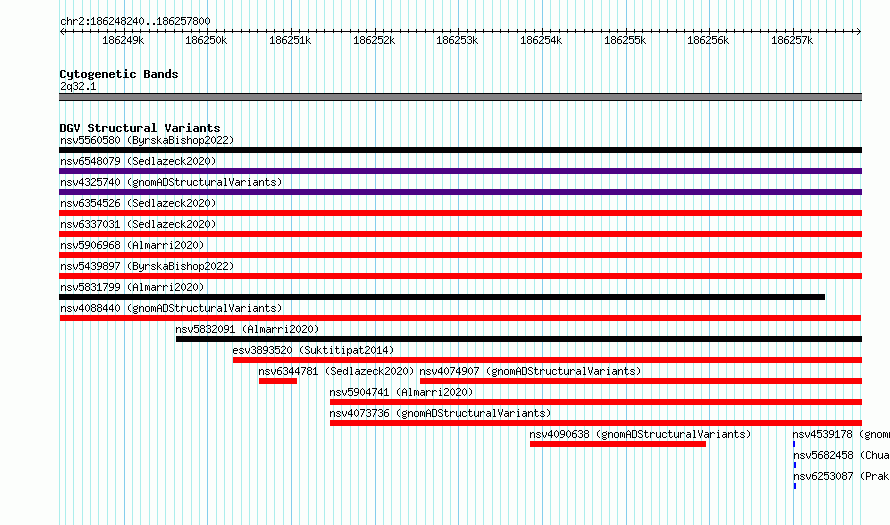Click the nsv5831799 (Almarri2020) label
This screenshot has width=890, height=525.
click(132, 287)
